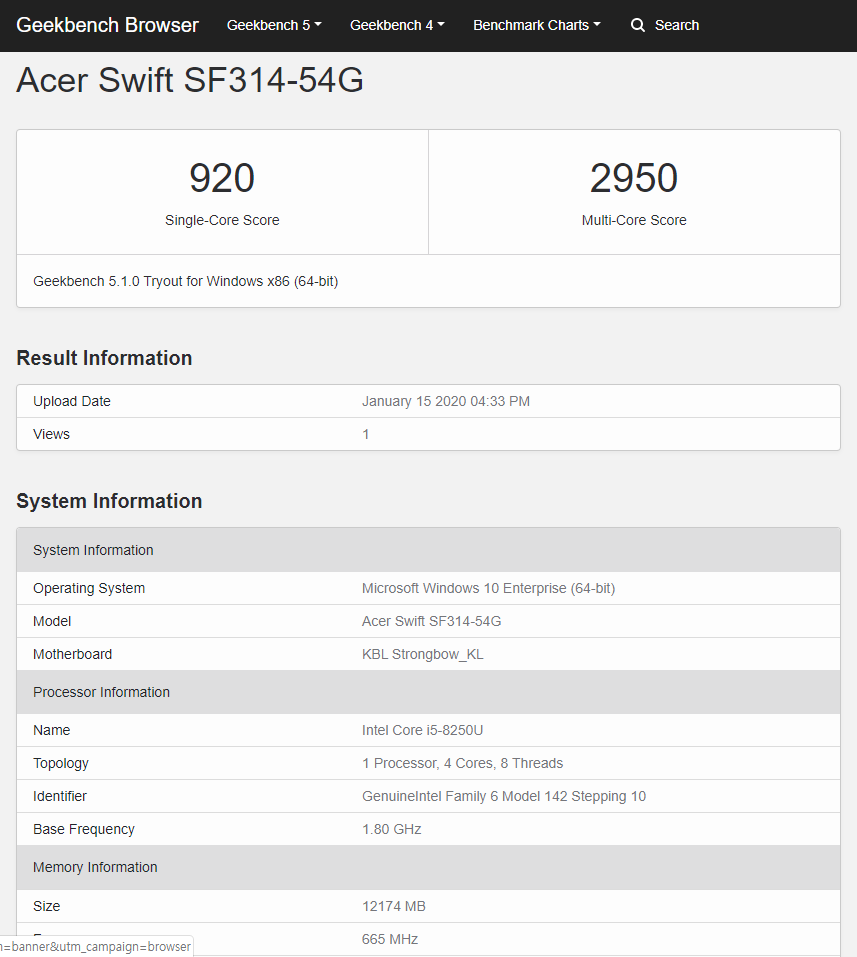857x957 pixels.
Task: Open the Geekbench 5 dropdown menu
Action: pyautogui.click(x=274, y=25)
